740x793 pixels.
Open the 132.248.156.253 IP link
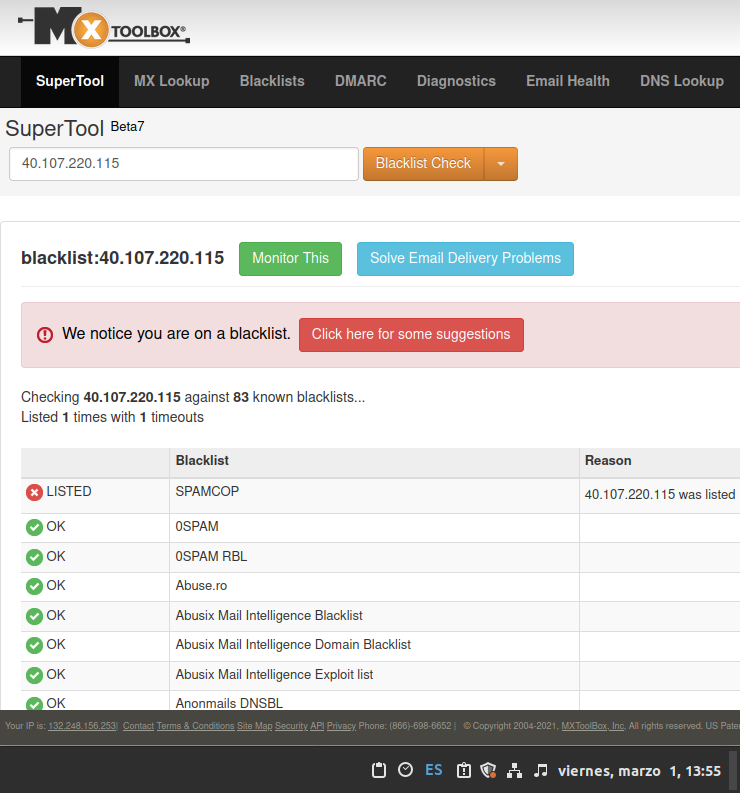(x=82, y=726)
